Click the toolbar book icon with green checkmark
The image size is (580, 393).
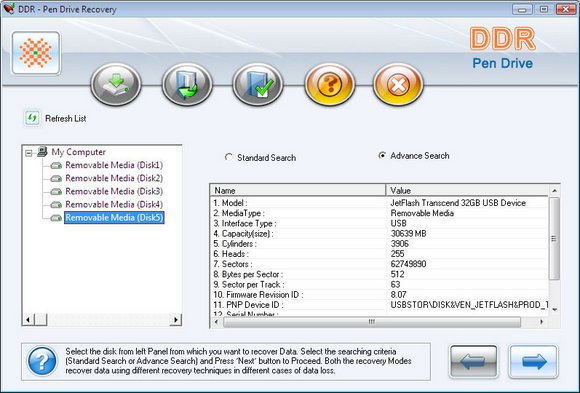[x=258, y=84]
